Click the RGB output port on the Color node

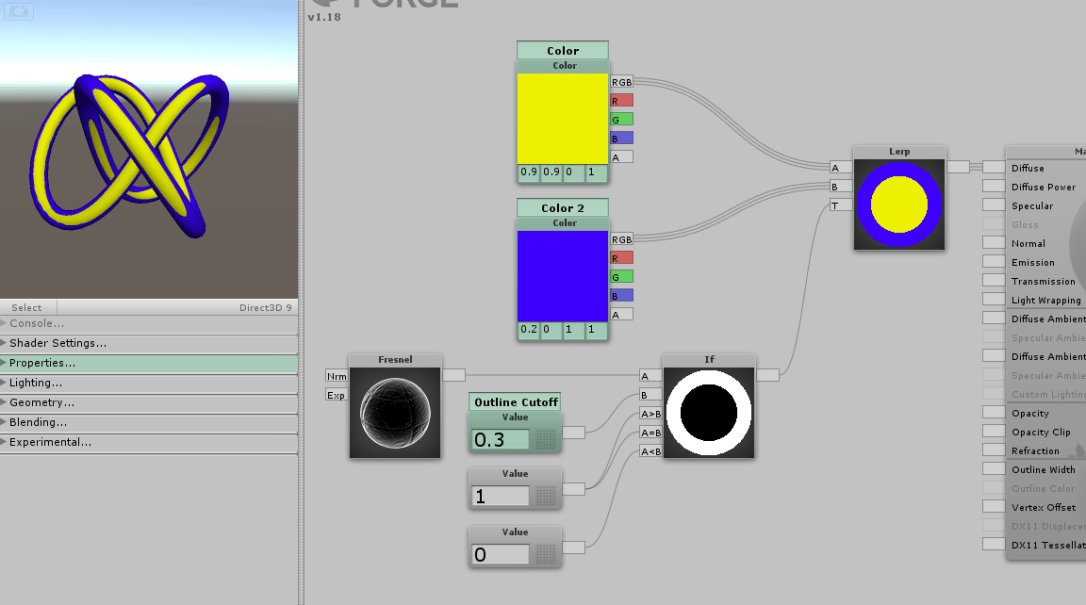(x=620, y=82)
